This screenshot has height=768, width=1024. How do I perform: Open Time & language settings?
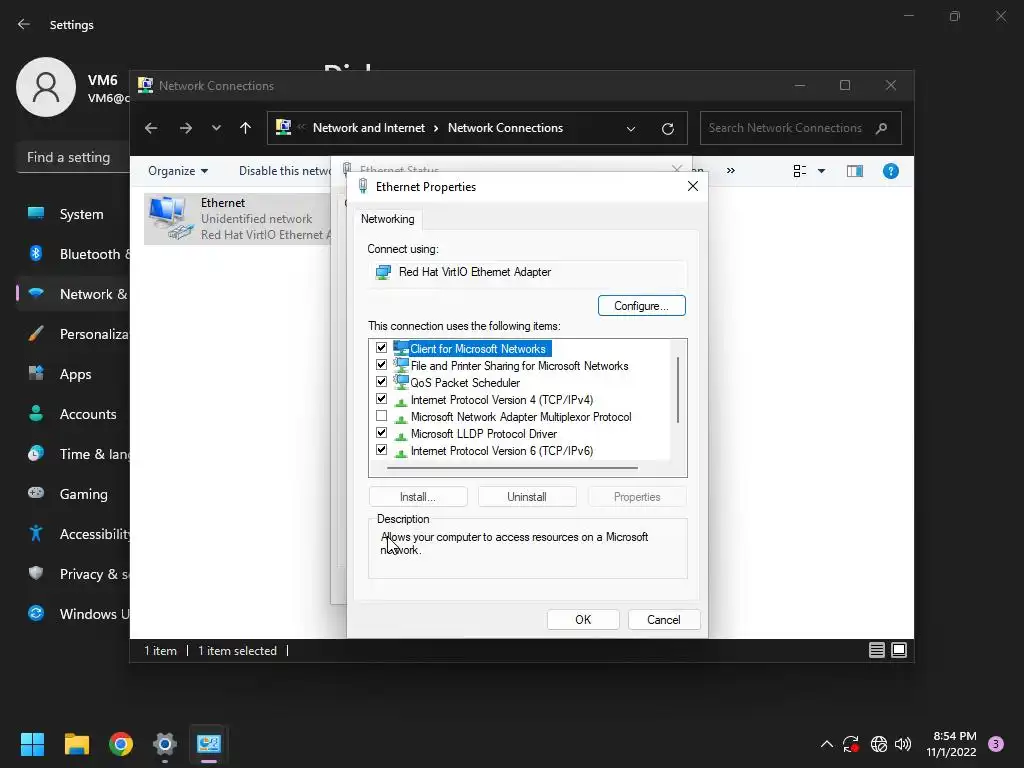click(x=73, y=454)
